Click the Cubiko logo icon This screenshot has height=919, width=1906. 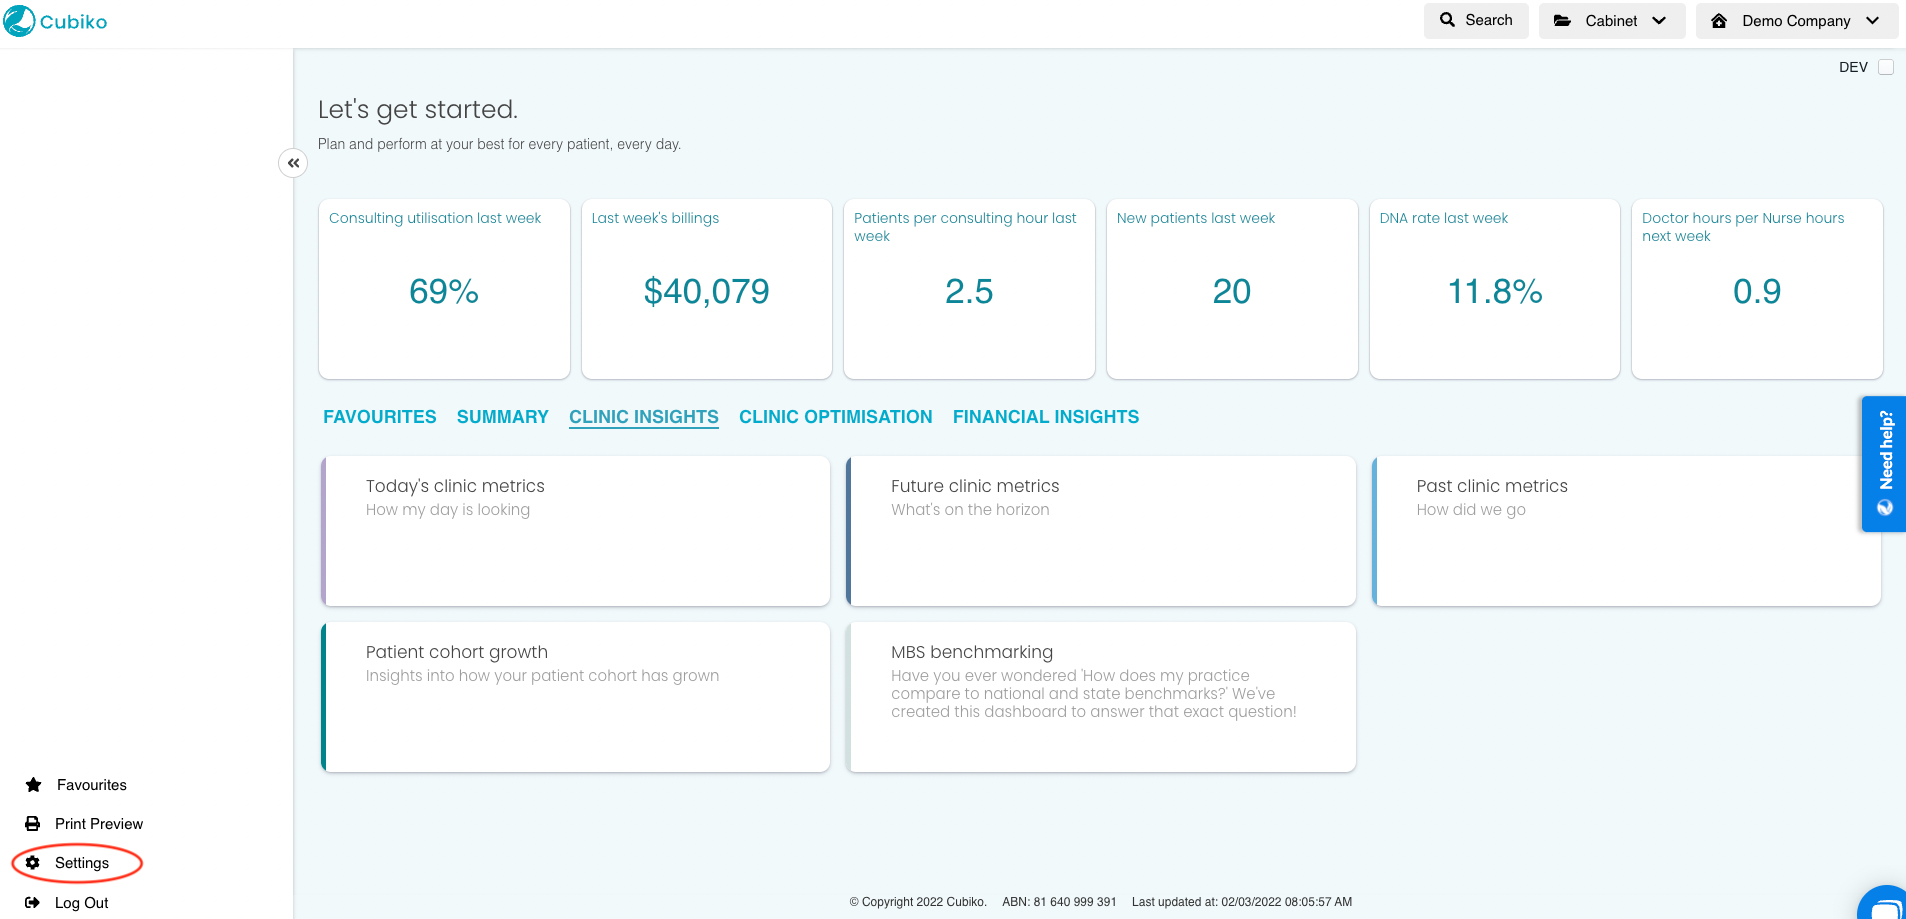[19, 21]
